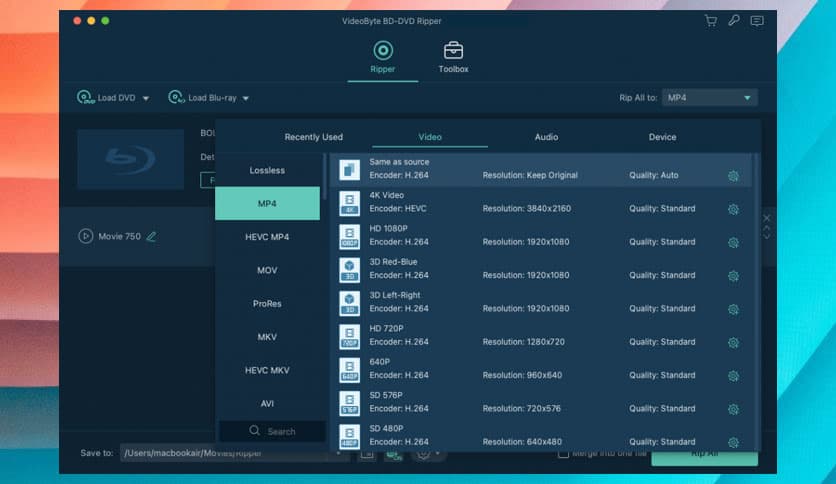Click the Same as source format icon
Viewport: 836px width, 484px height.
tap(349, 170)
